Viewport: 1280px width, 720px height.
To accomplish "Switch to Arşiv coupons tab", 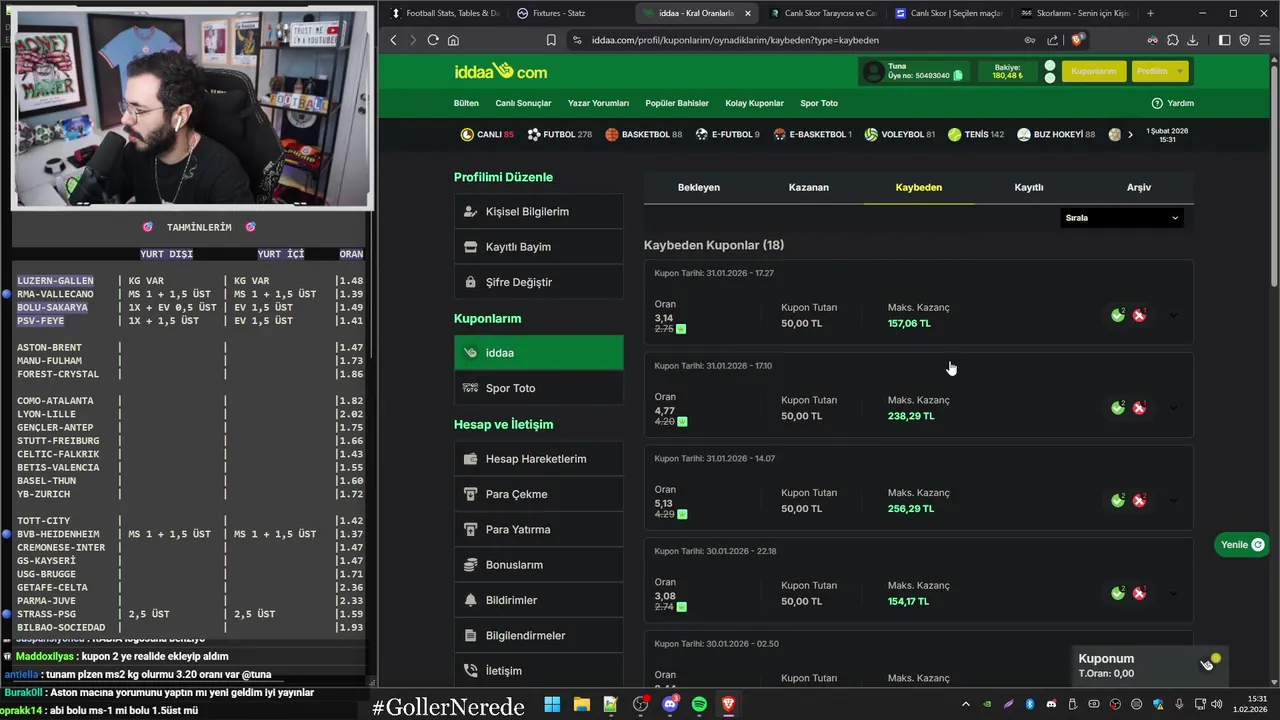I will tap(1139, 187).
